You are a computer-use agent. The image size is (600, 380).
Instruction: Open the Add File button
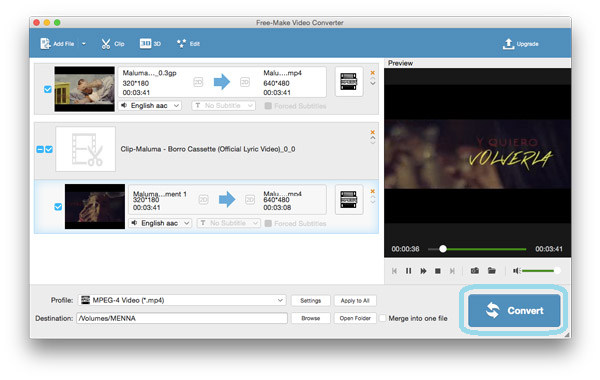point(57,44)
